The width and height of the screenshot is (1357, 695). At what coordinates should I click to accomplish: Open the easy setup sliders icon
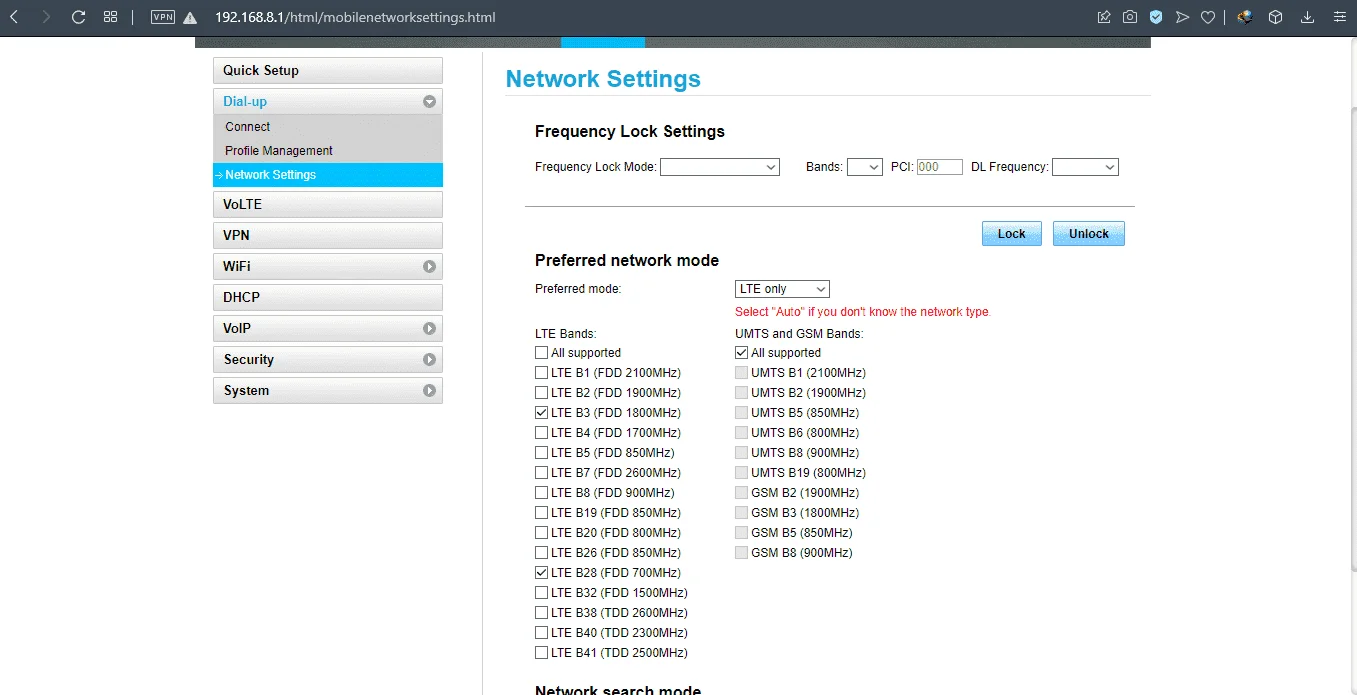[x=1339, y=17]
